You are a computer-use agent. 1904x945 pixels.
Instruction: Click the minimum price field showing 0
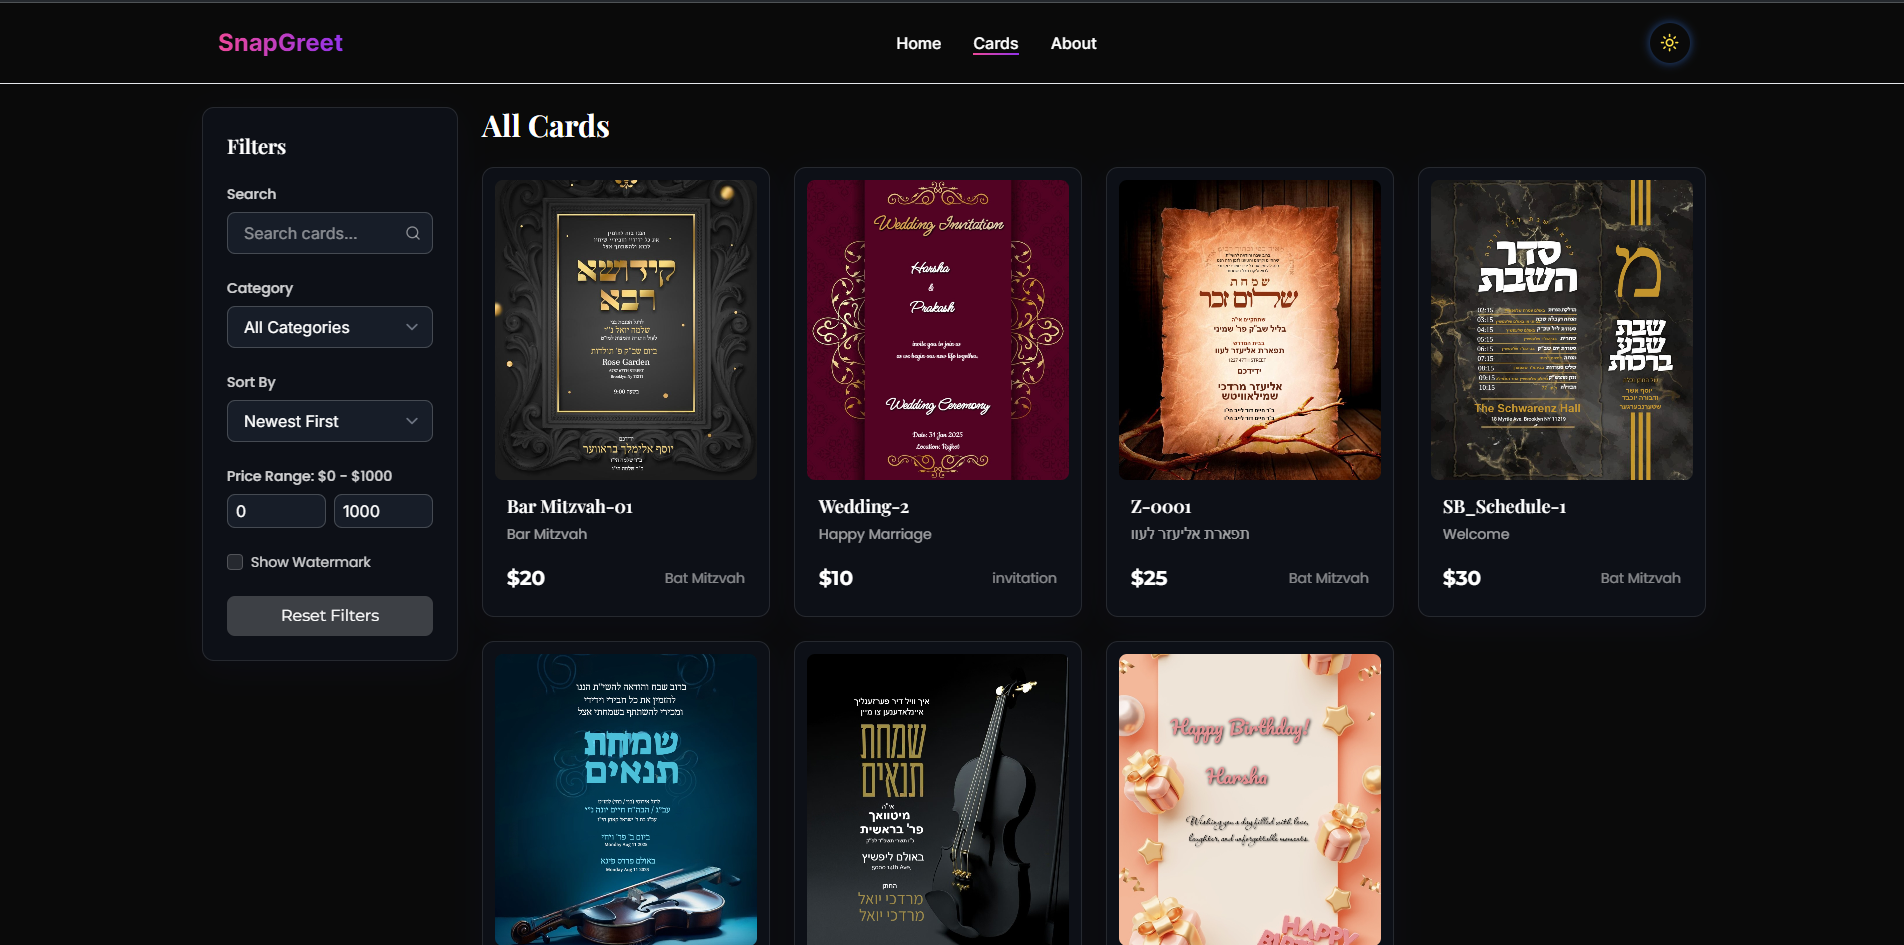276,511
